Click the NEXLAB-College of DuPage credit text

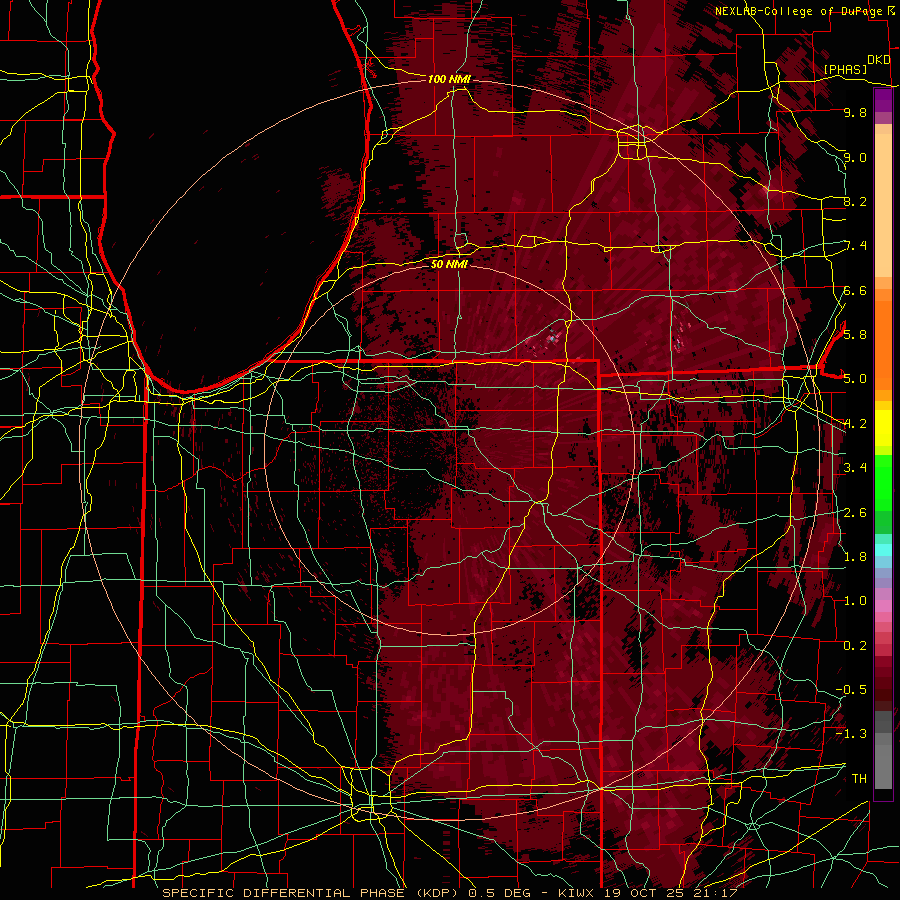point(801,11)
